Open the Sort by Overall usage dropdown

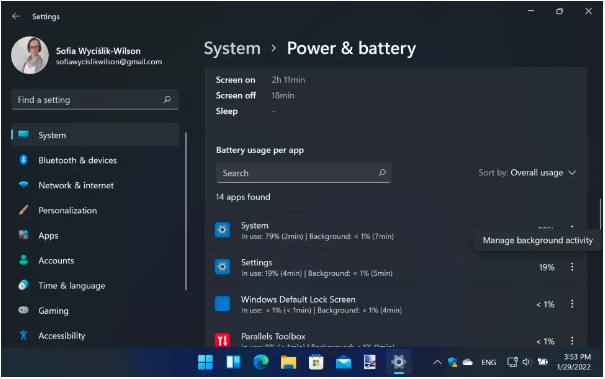pyautogui.click(x=527, y=173)
